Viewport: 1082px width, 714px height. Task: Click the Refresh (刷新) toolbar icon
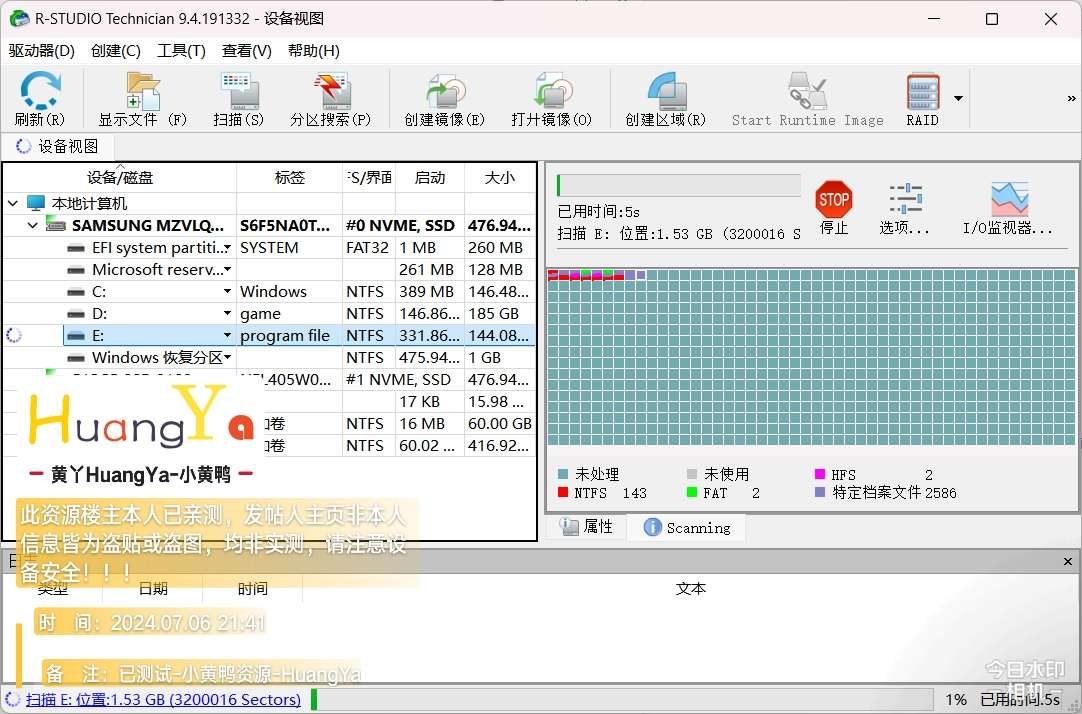[40, 99]
